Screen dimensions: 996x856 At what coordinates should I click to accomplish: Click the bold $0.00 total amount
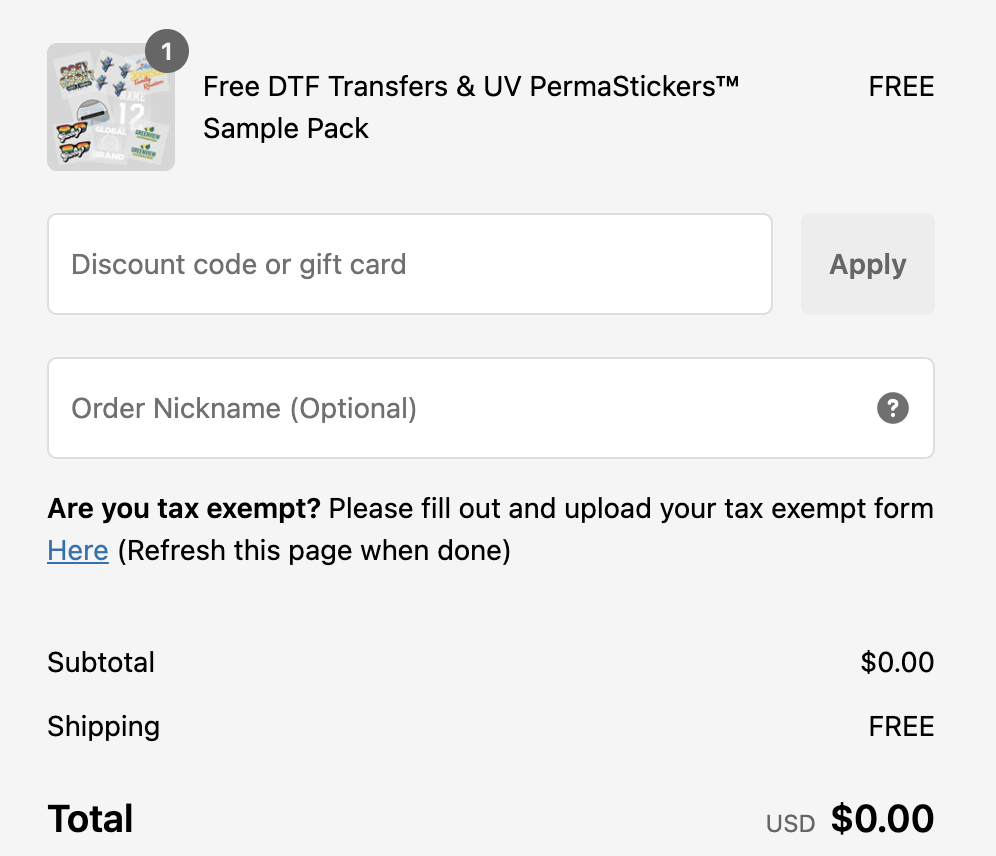pos(882,819)
